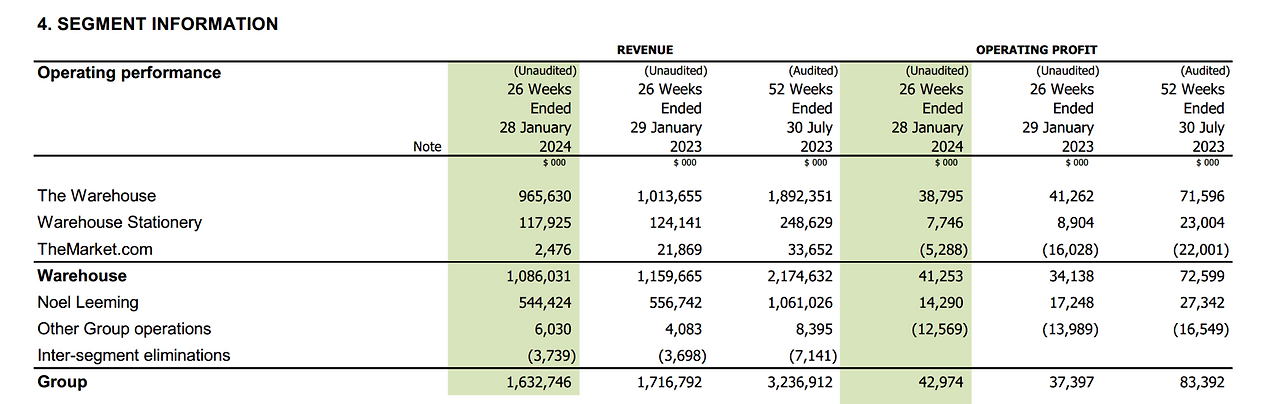Click Warehouse subtotal revenue 1,159,665
The width and height of the screenshot is (1280, 404).
(x=669, y=276)
